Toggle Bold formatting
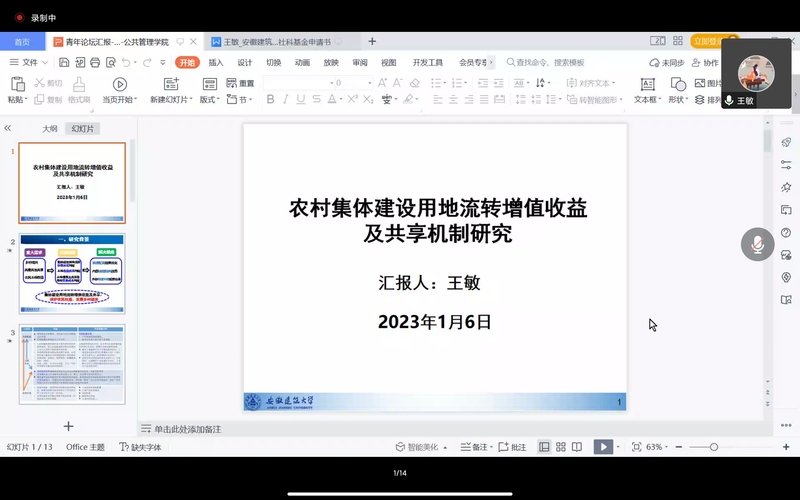This screenshot has width=800, height=500. click(x=272, y=99)
